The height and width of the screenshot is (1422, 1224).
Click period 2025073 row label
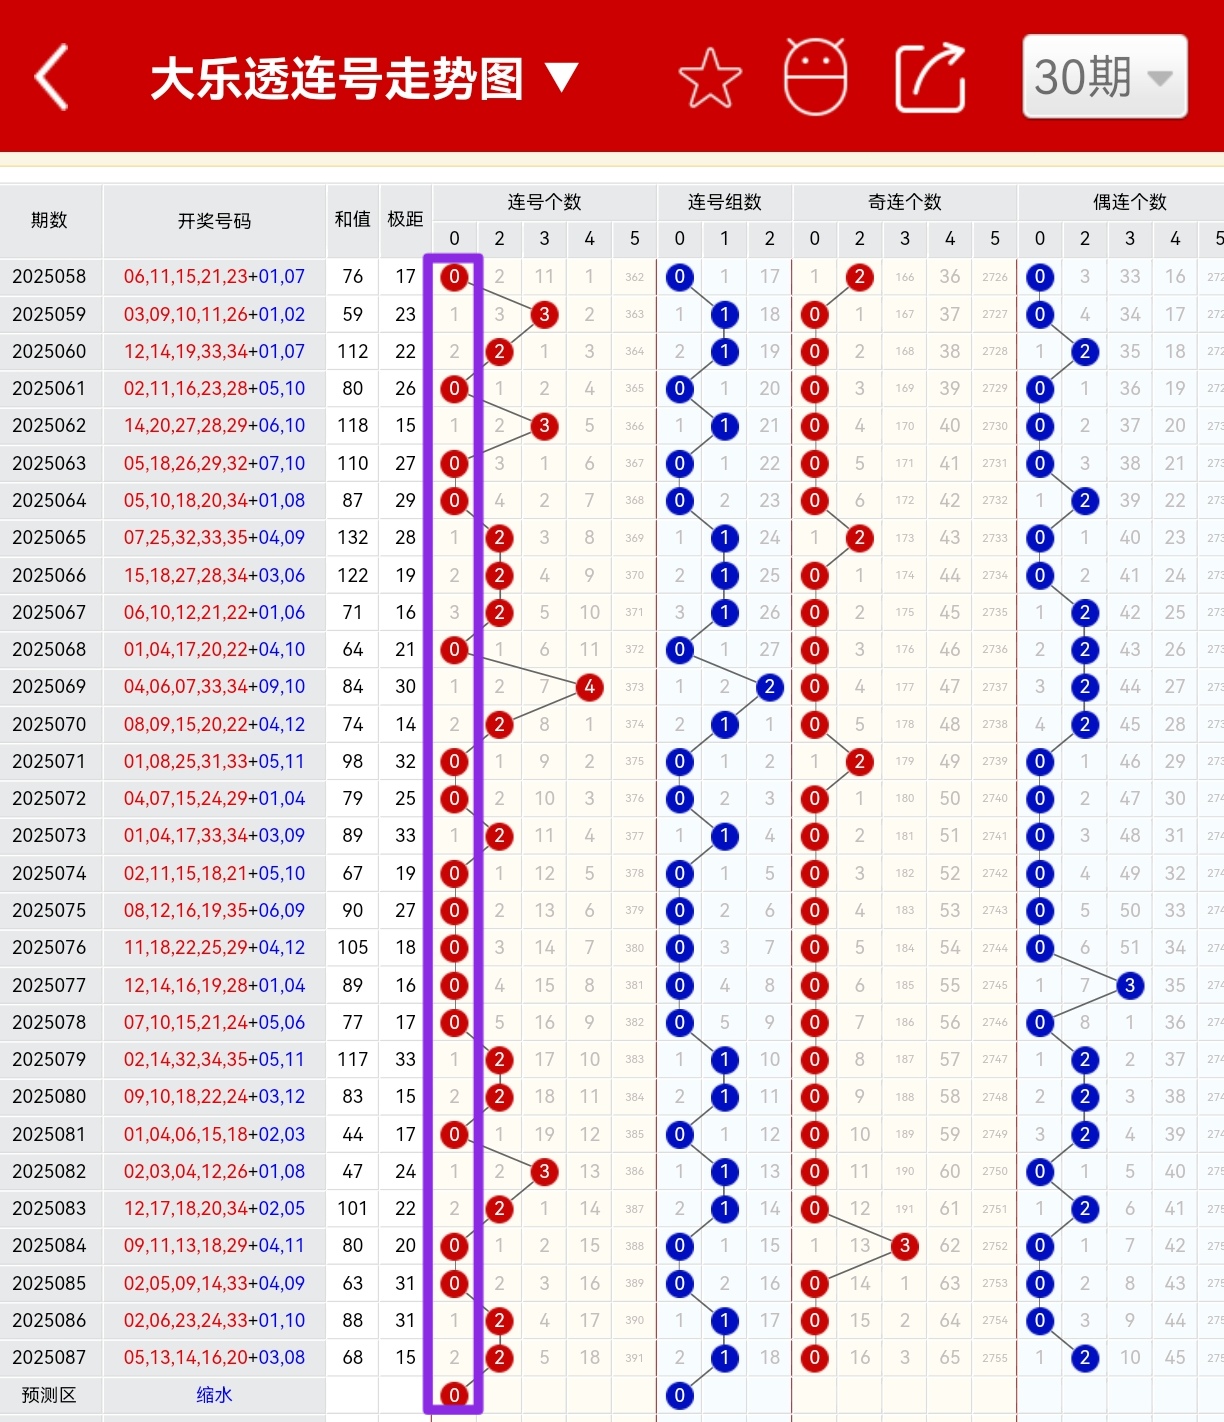click(x=49, y=835)
